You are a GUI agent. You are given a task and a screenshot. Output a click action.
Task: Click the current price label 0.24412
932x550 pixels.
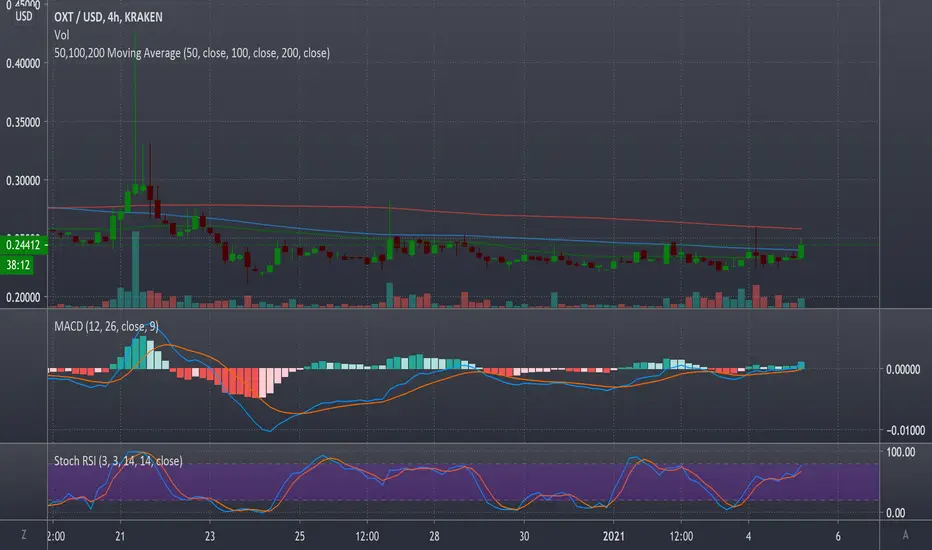tap(23, 245)
